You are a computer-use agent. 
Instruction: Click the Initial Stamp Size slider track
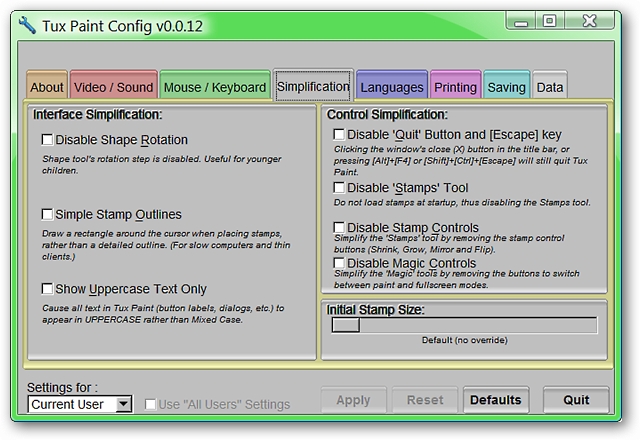(464, 325)
